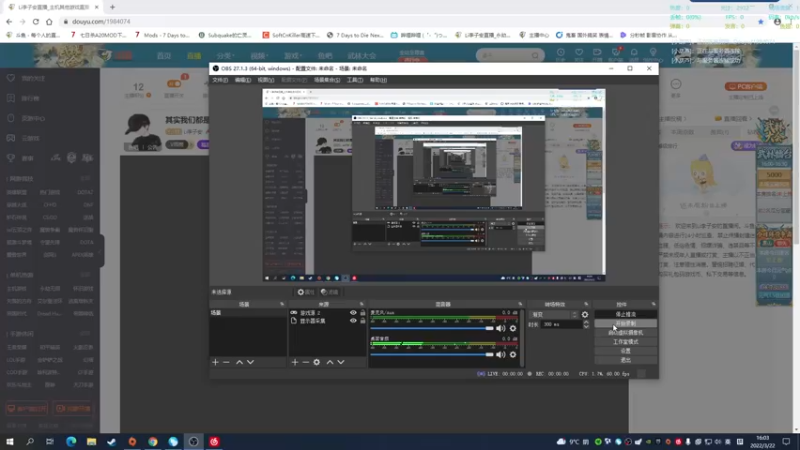The width and height of the screenshot is (800, 450).
Task: Reload the Douyu page in the browser
Action: click(x=36, y=21)
